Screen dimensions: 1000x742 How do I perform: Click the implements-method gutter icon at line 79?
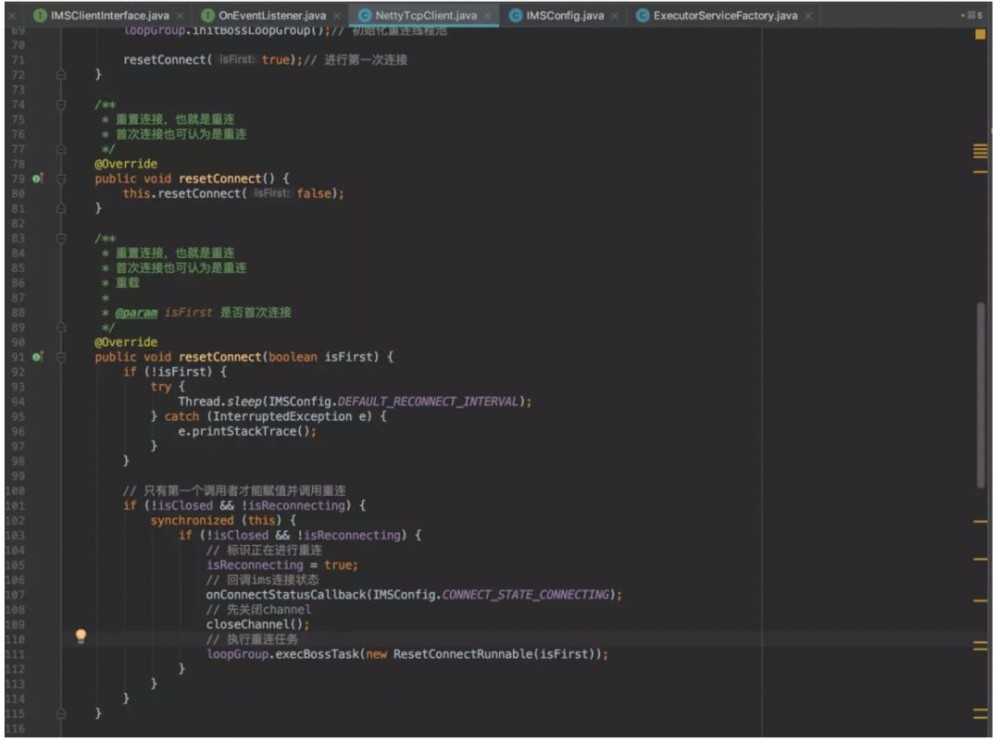click(x=38, y=179)
